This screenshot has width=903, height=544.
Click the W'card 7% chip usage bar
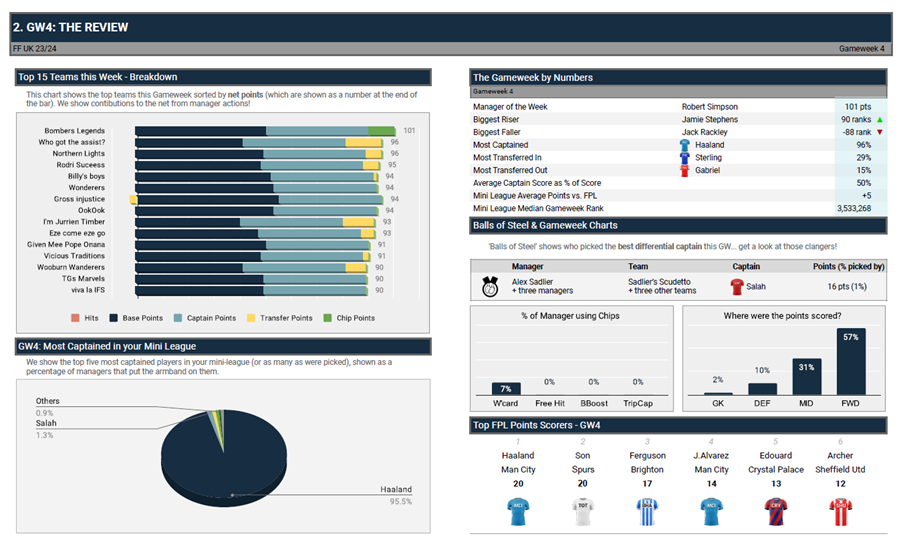pos(506,389)
